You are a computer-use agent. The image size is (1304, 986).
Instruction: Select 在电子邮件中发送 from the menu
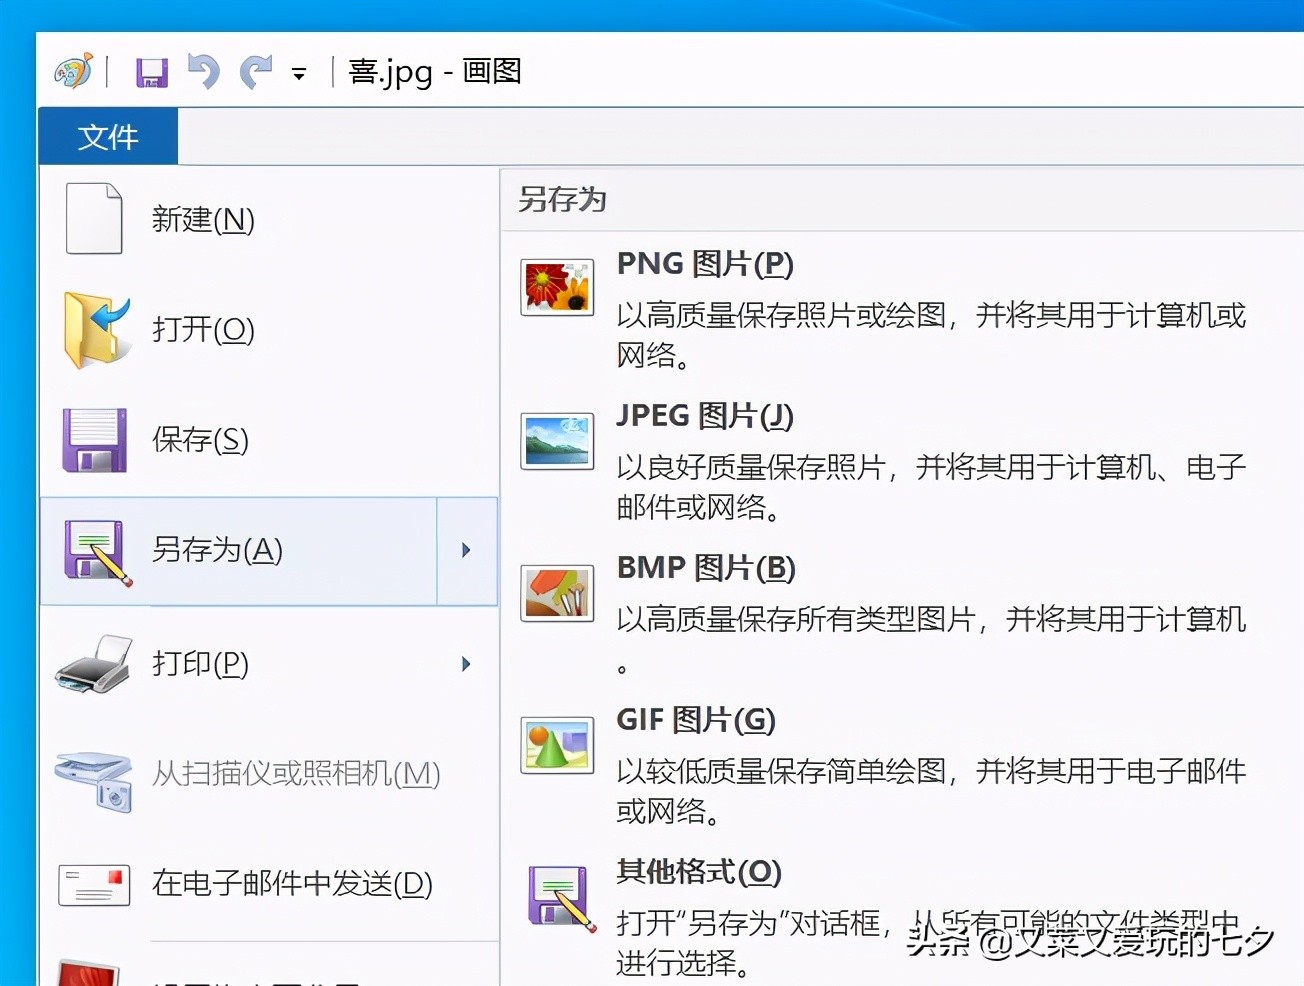(288, 884)
